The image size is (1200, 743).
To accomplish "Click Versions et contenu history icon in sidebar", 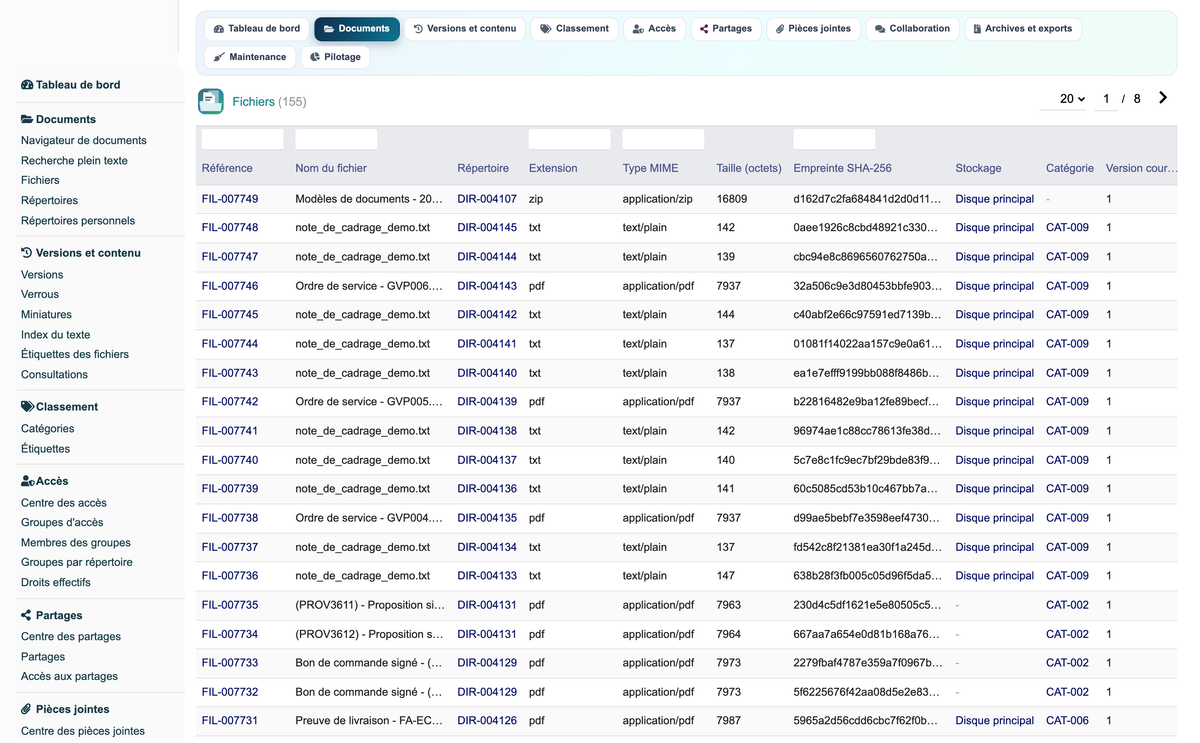I will pyautogui.click(x=27, y=253).
